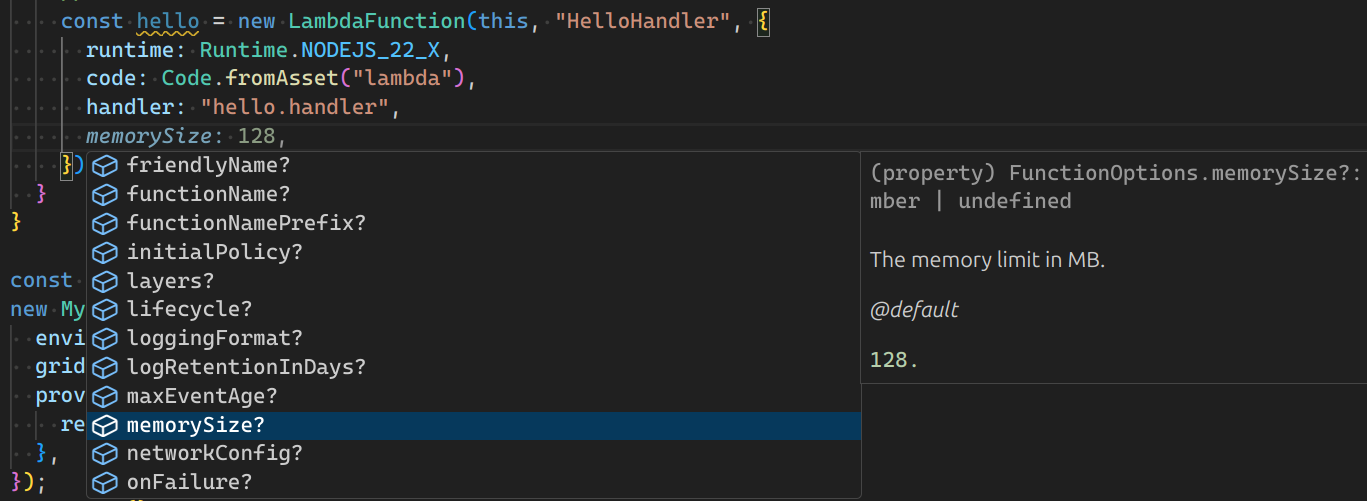Click the functionName? property icon

[105, 194]
